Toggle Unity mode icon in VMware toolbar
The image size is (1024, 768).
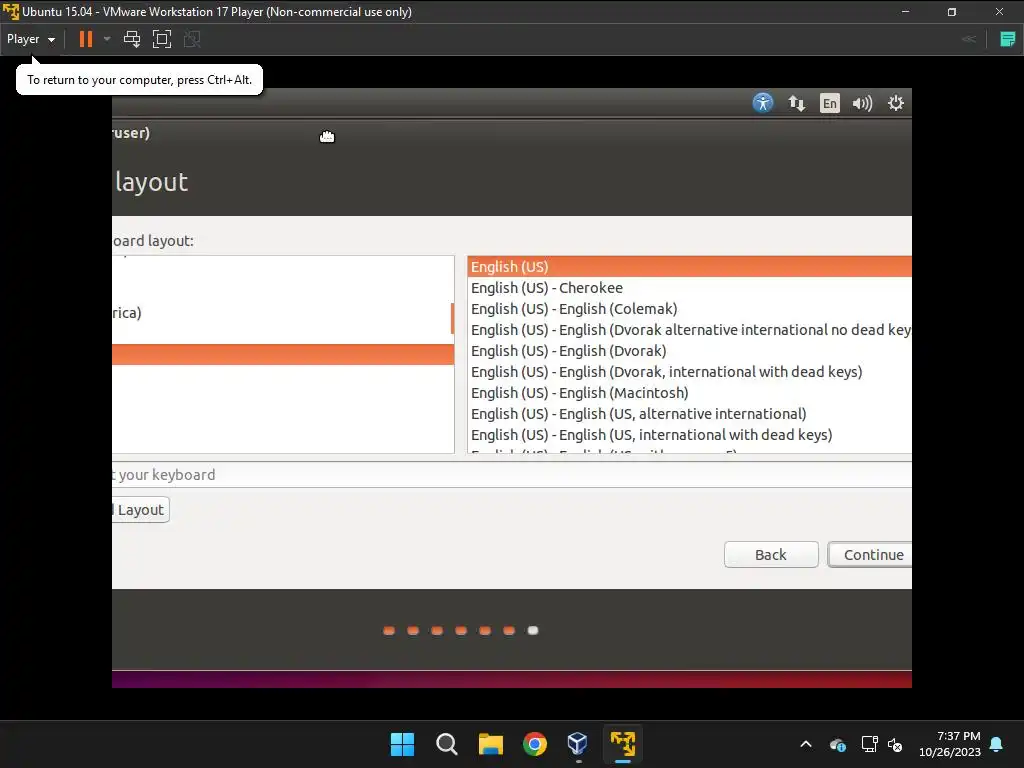pos(192,39)
